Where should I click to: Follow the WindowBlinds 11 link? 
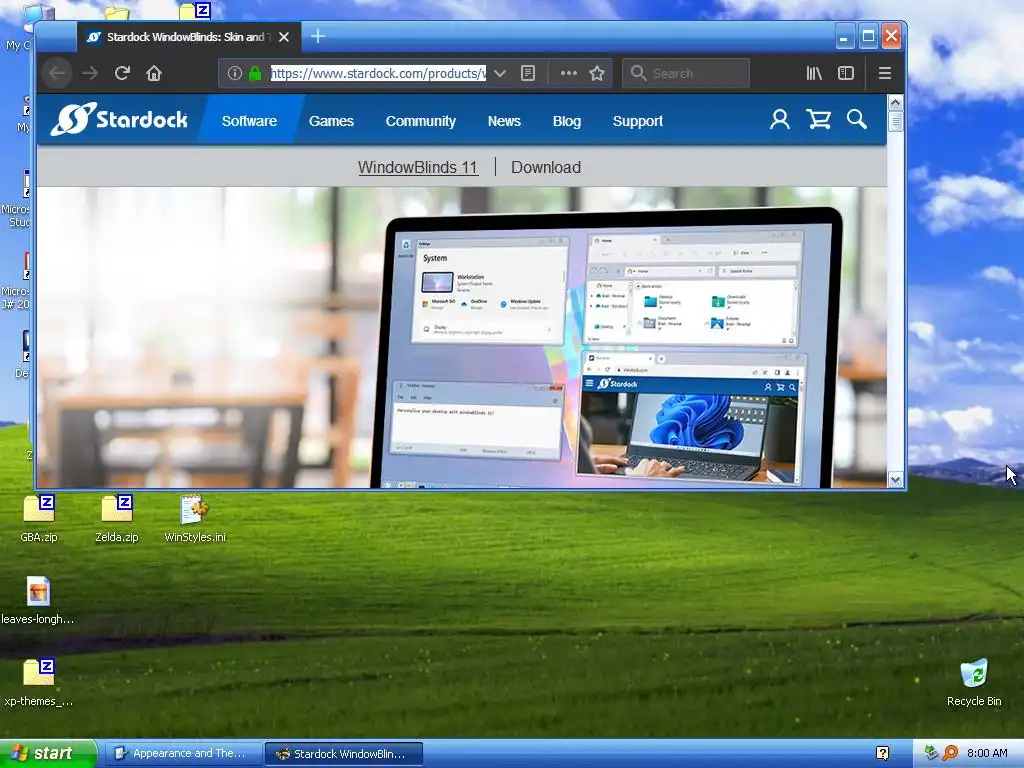click(418, 167)
